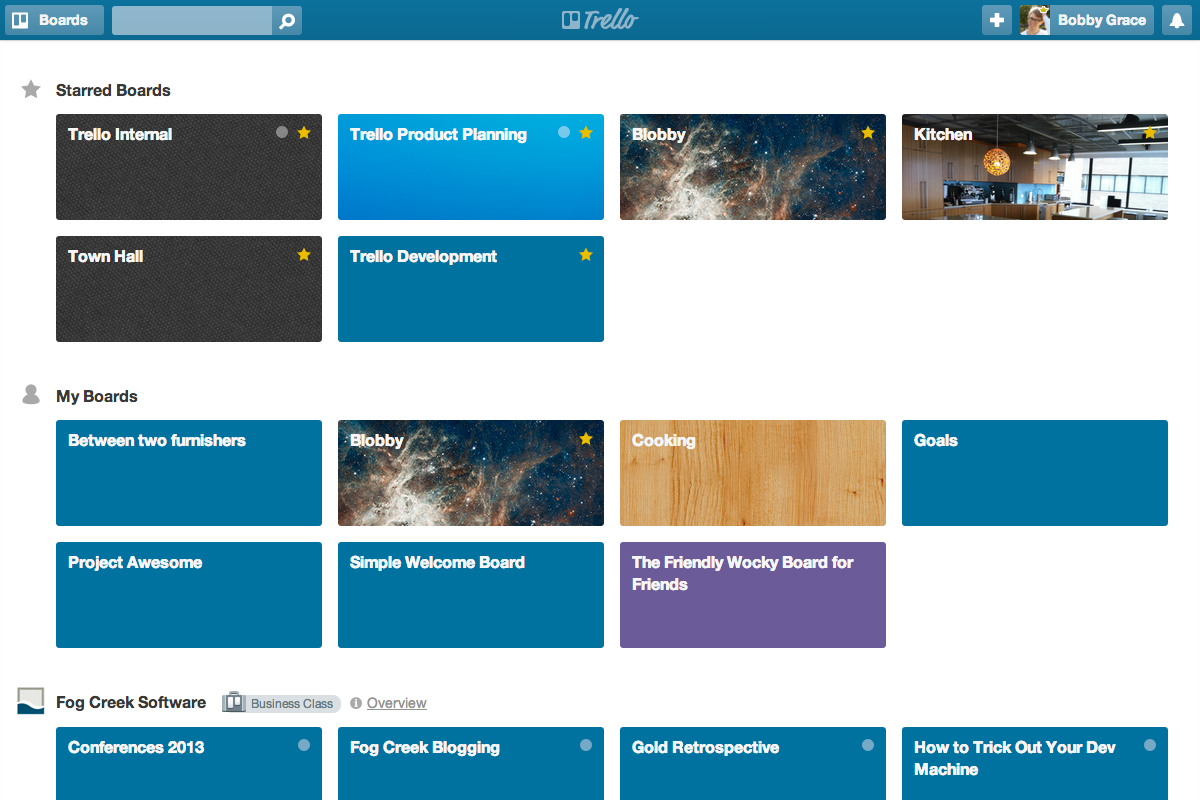
Task: Open the Goals board
Action: (1035, 473)
